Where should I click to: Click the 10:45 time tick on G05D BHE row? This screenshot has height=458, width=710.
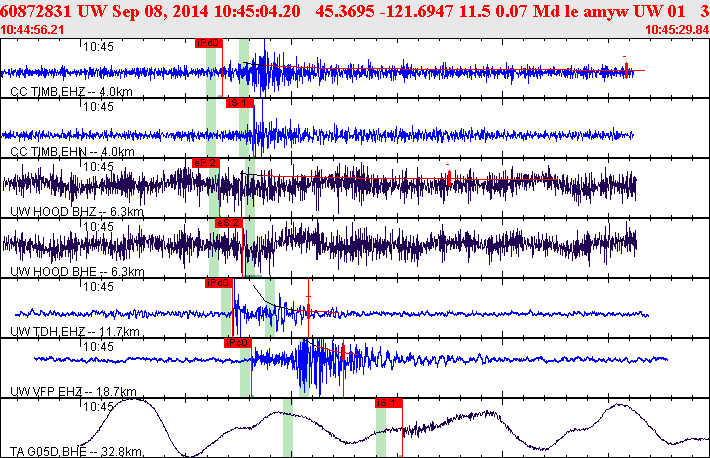coord(98,407)
